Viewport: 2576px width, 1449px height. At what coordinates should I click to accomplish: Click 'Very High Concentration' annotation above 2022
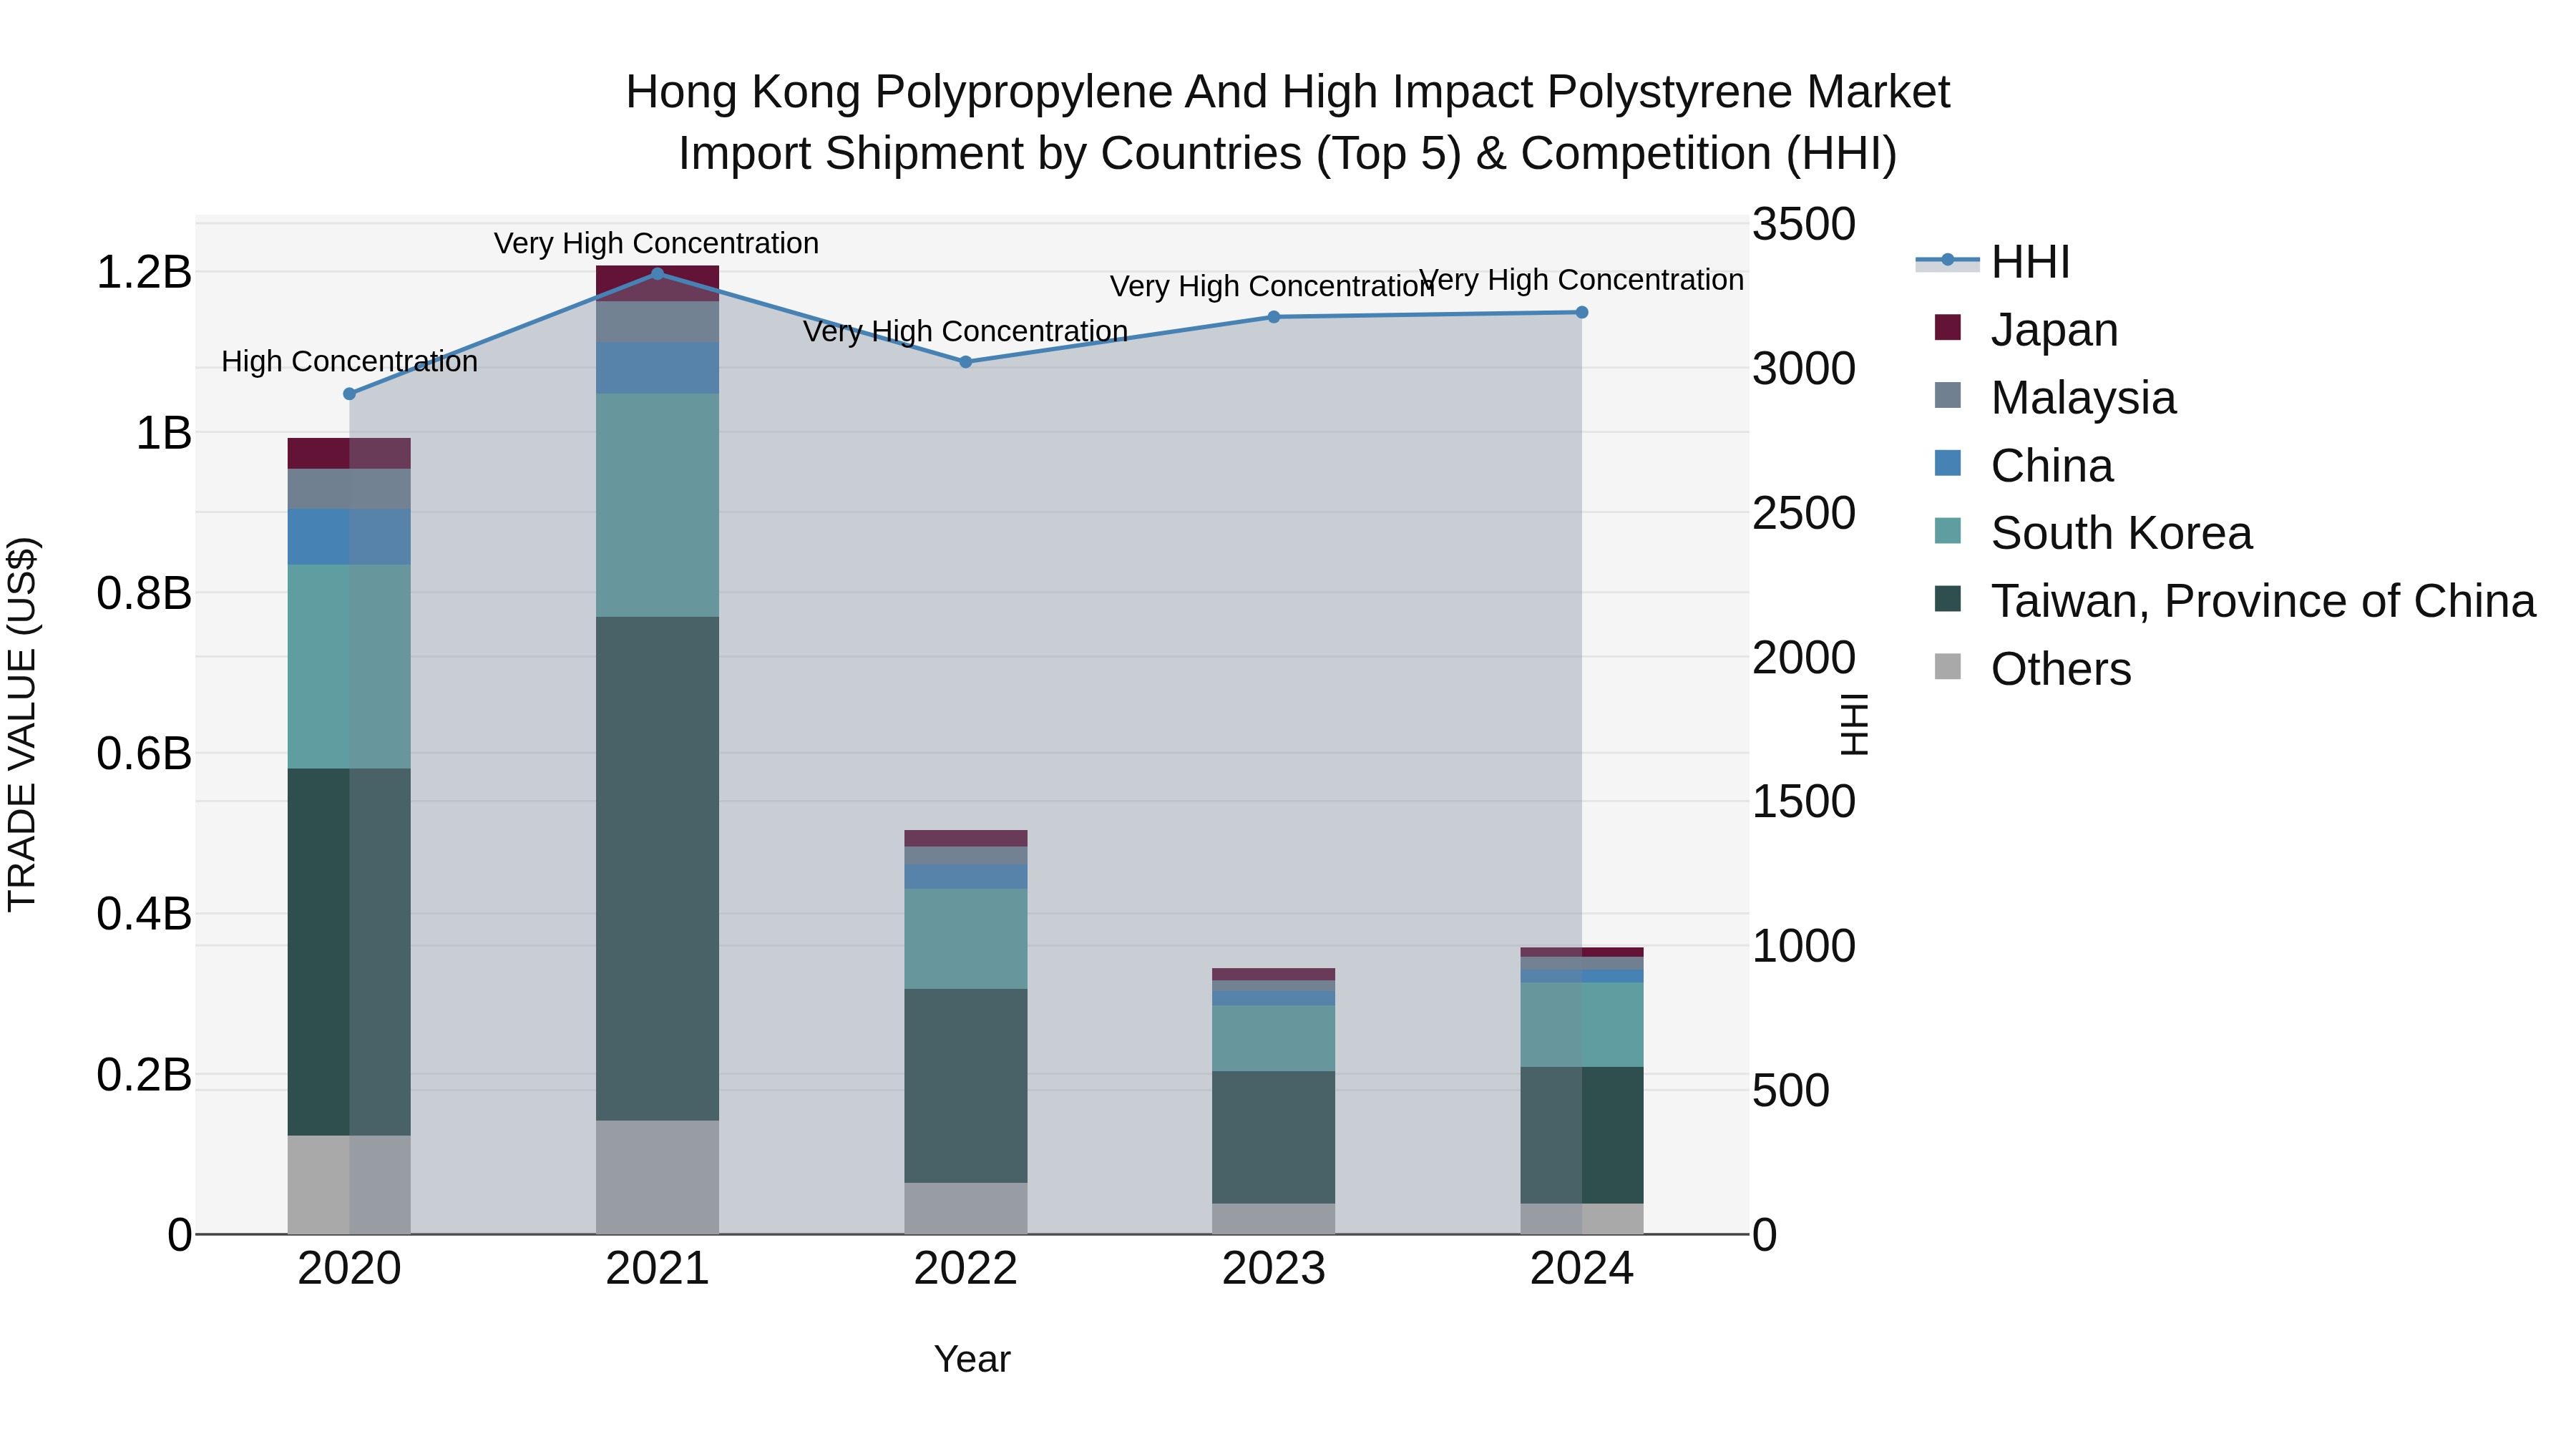[966, 331]
